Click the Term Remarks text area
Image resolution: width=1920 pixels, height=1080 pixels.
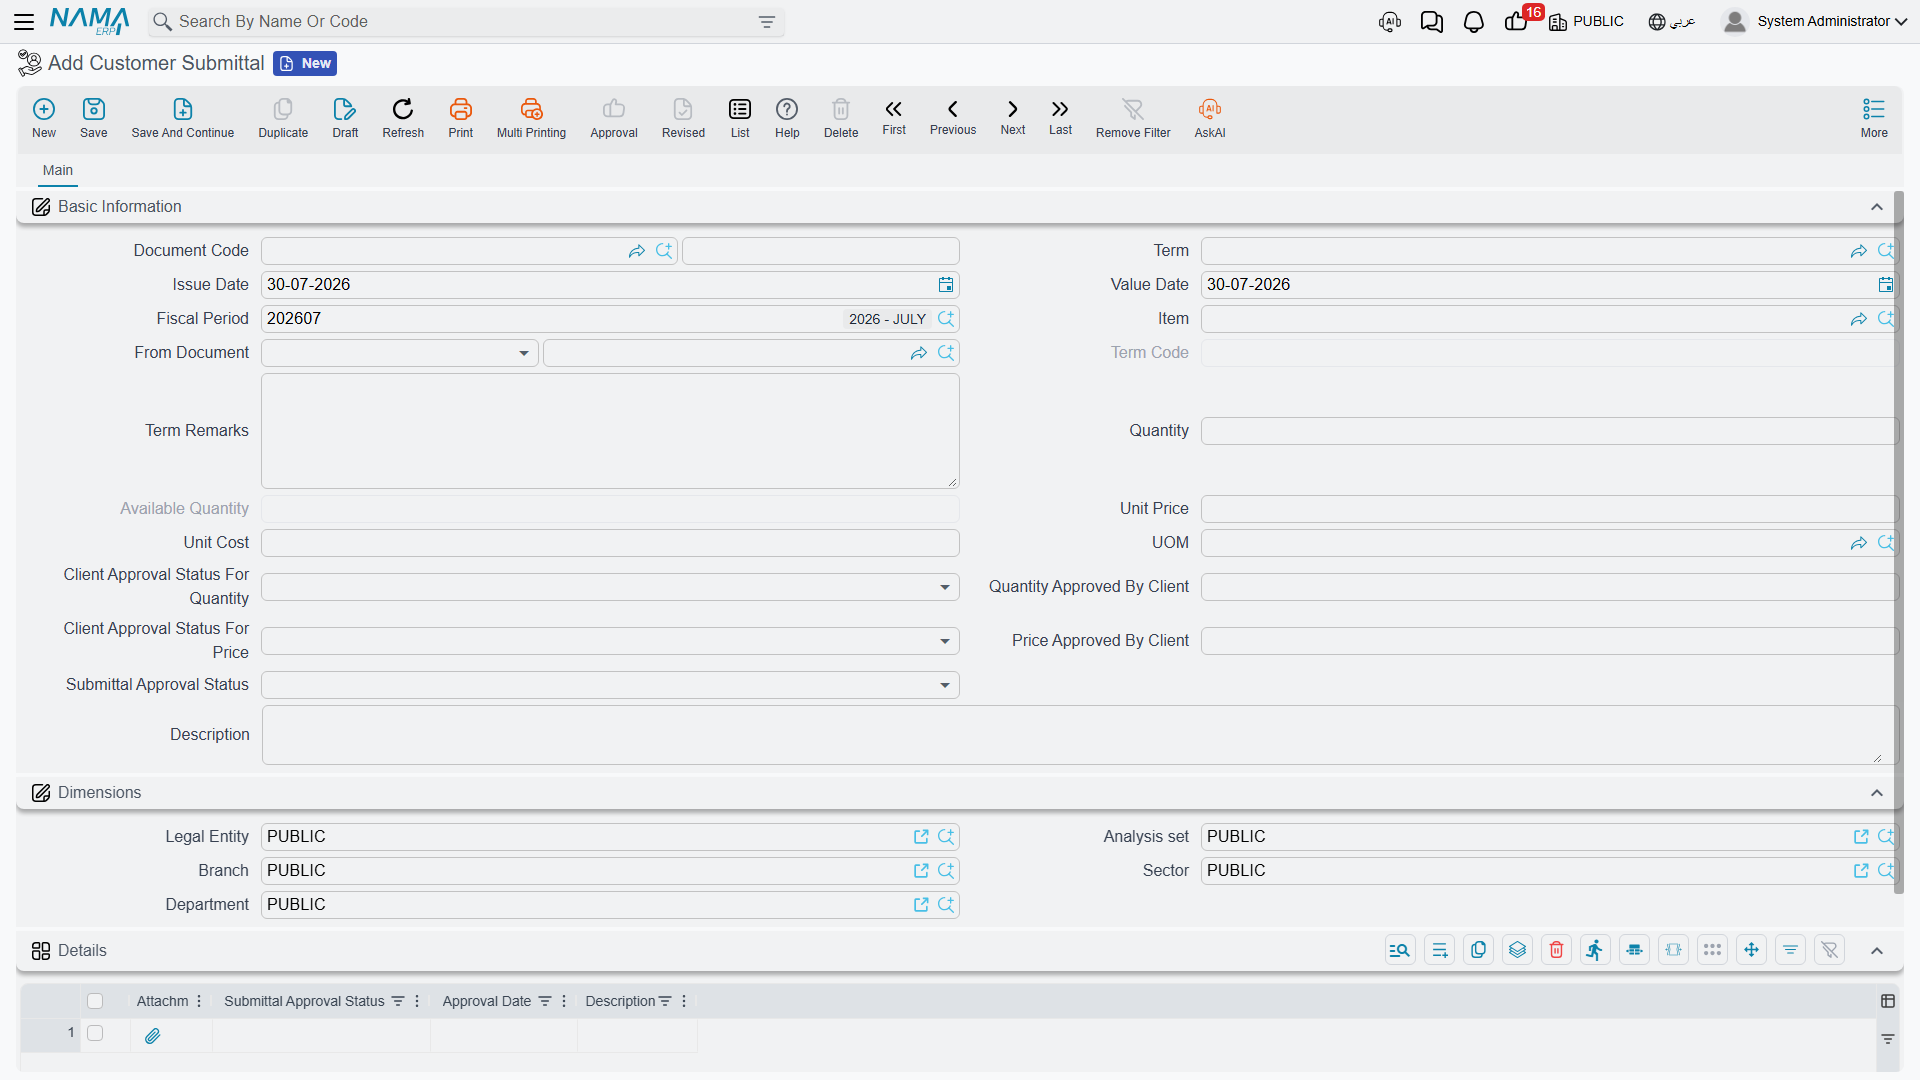click(x=610, y=431)
